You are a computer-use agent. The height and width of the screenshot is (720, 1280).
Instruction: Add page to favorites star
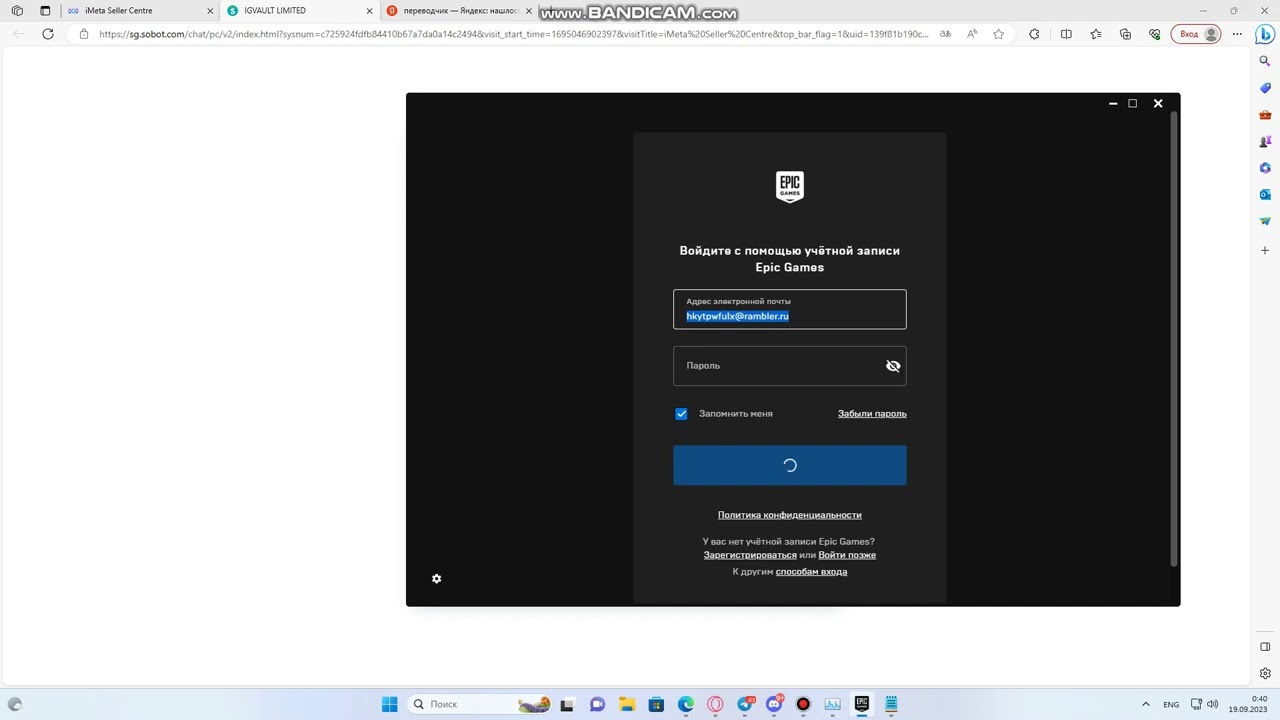998,34
